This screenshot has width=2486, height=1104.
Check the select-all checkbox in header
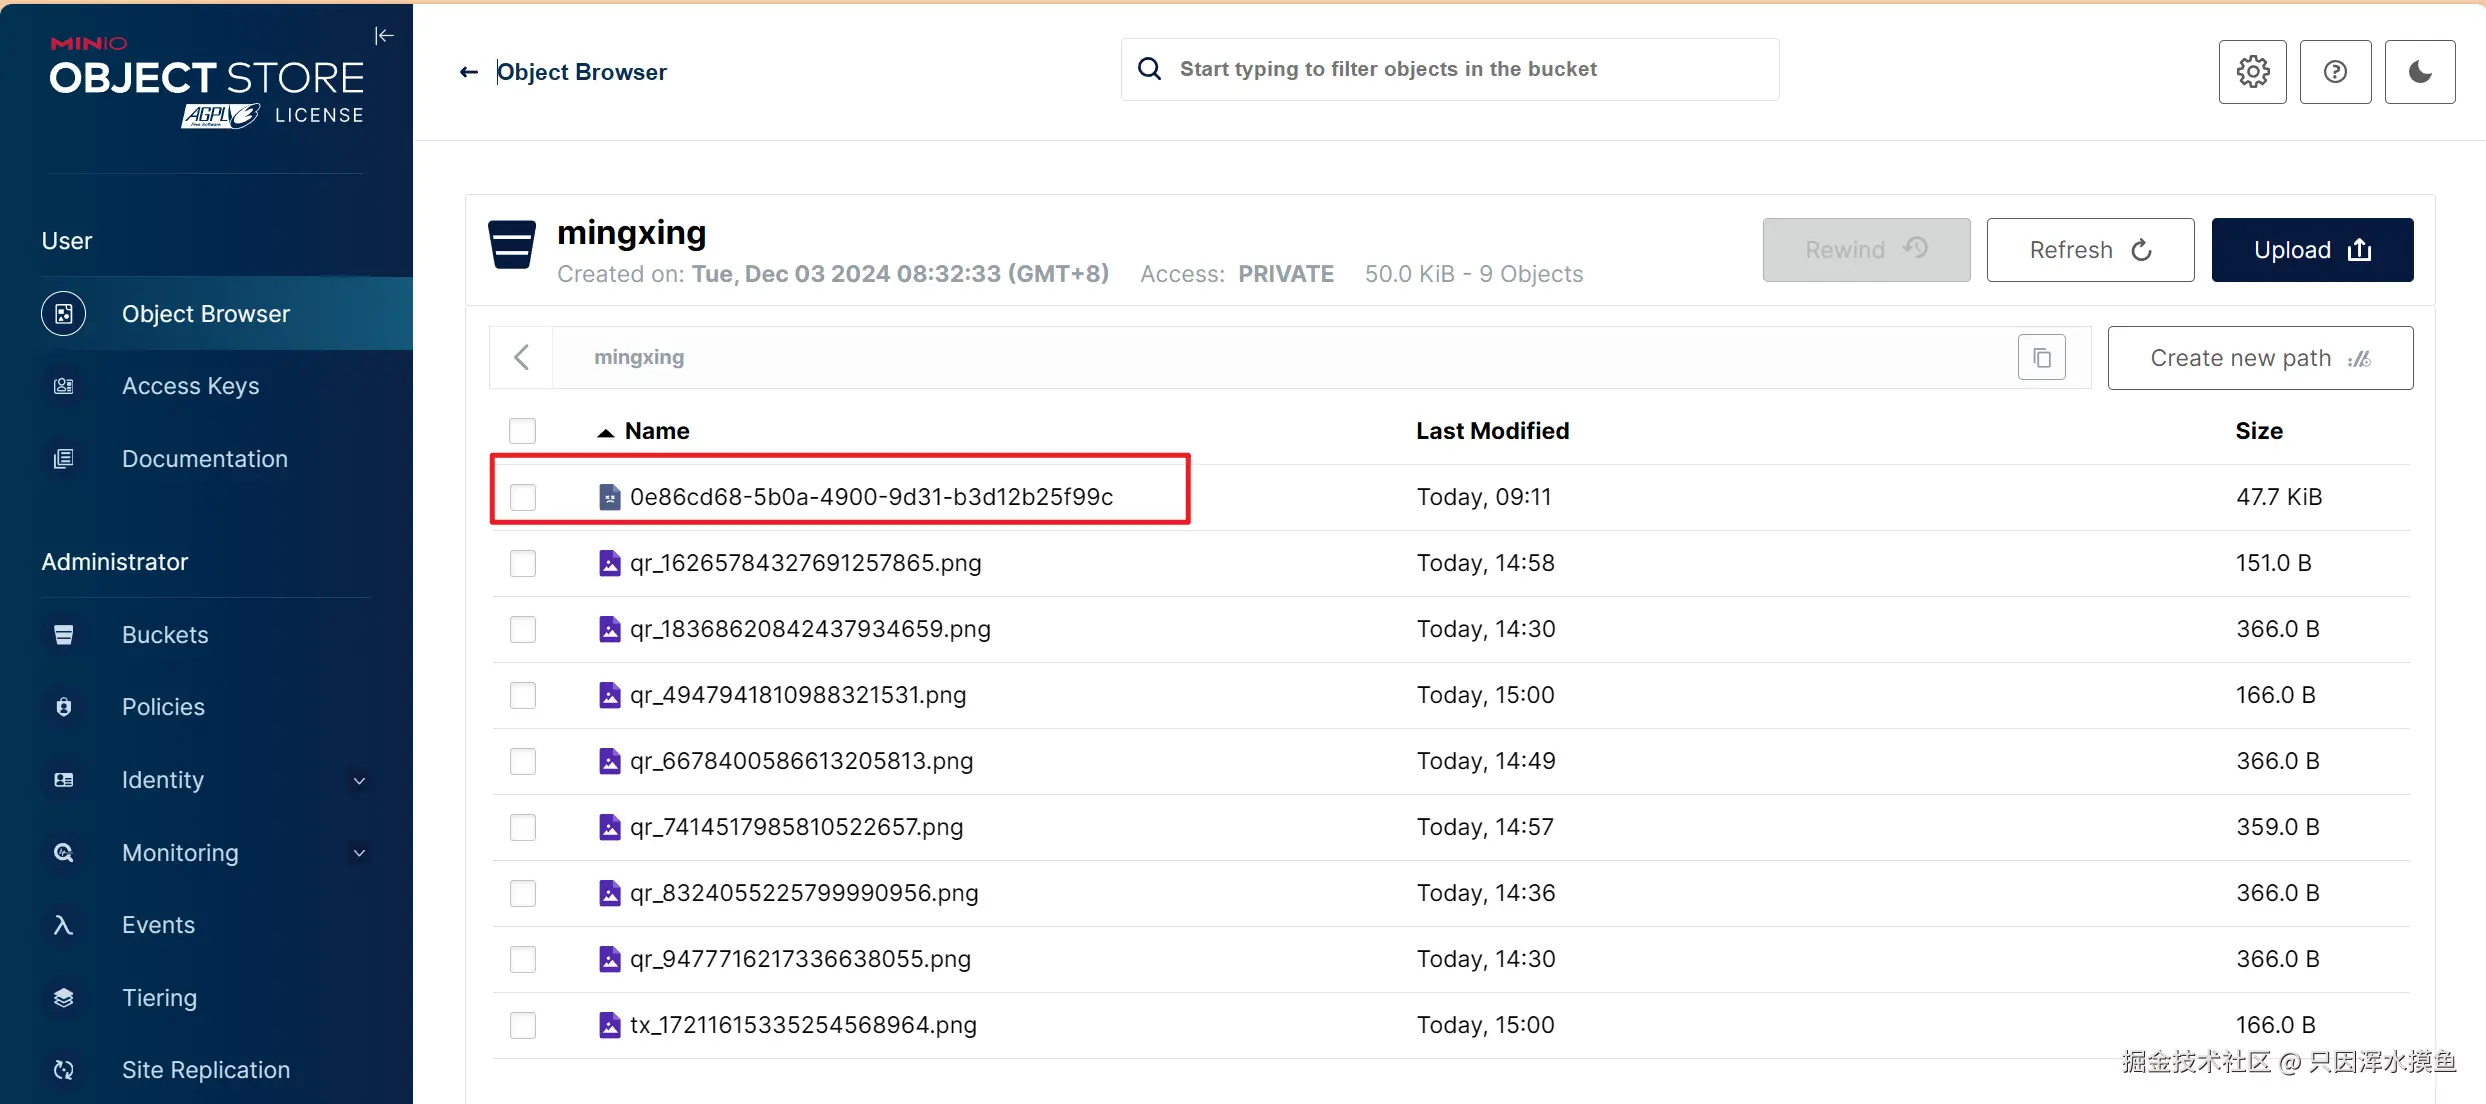click(522, 431)
